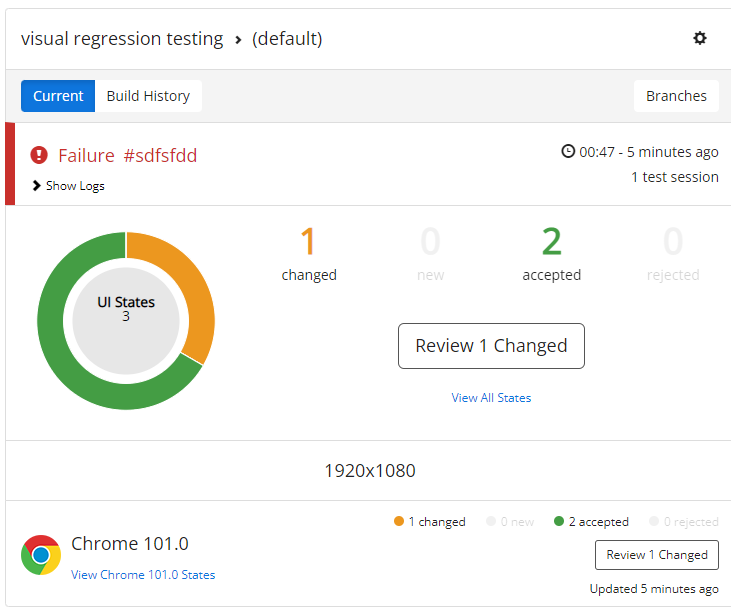Switch to the Build History tab
This screenshot has width=731, height=615.
point(148,96)
